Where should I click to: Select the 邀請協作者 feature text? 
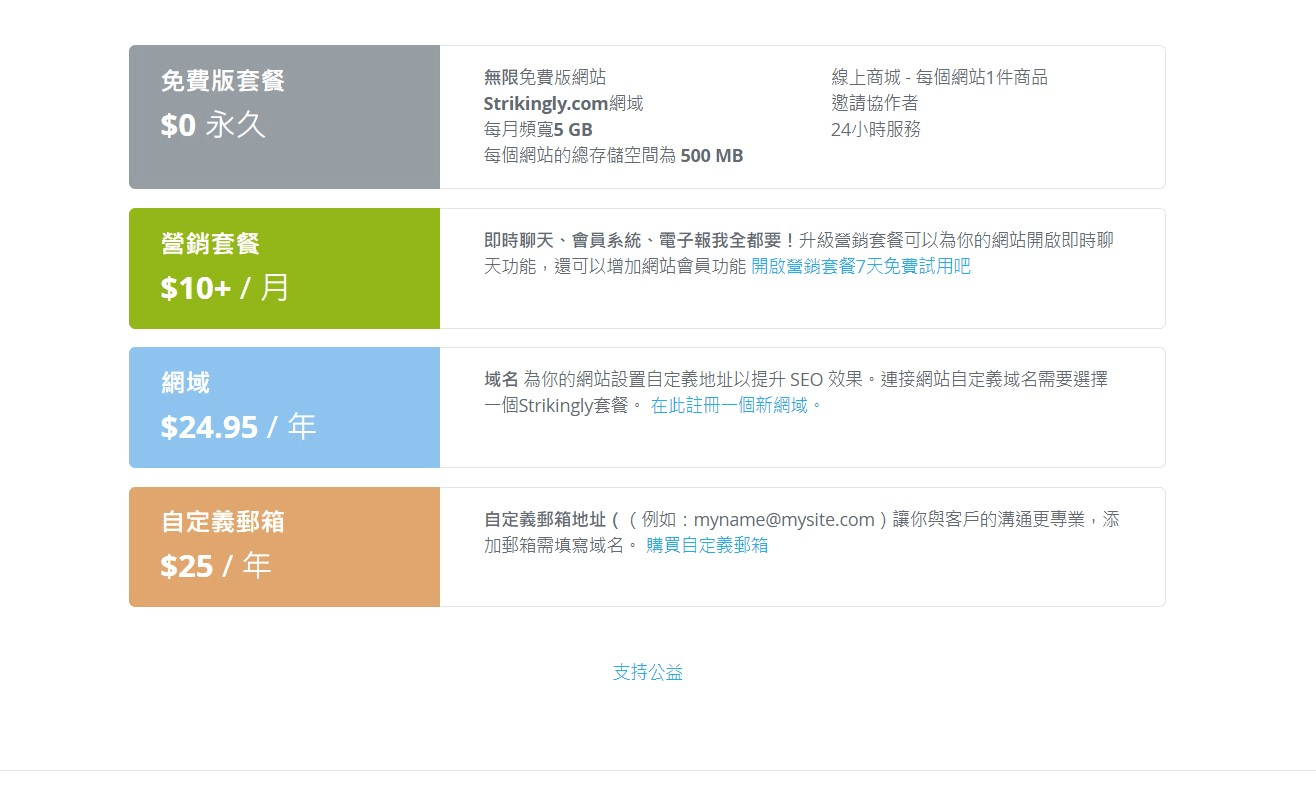(873, 102)
